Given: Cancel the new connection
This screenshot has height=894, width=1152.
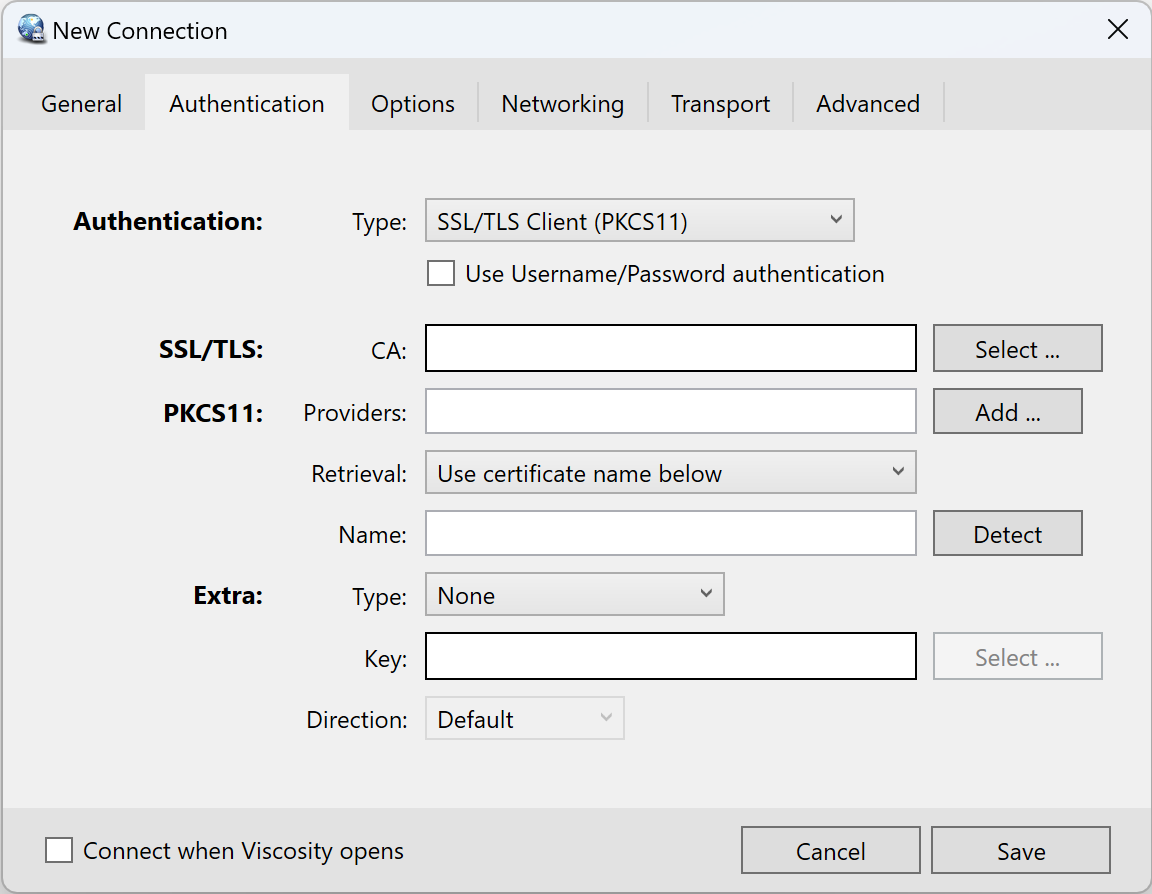Looking at the screenshot, I should click(x=830, y=851).
